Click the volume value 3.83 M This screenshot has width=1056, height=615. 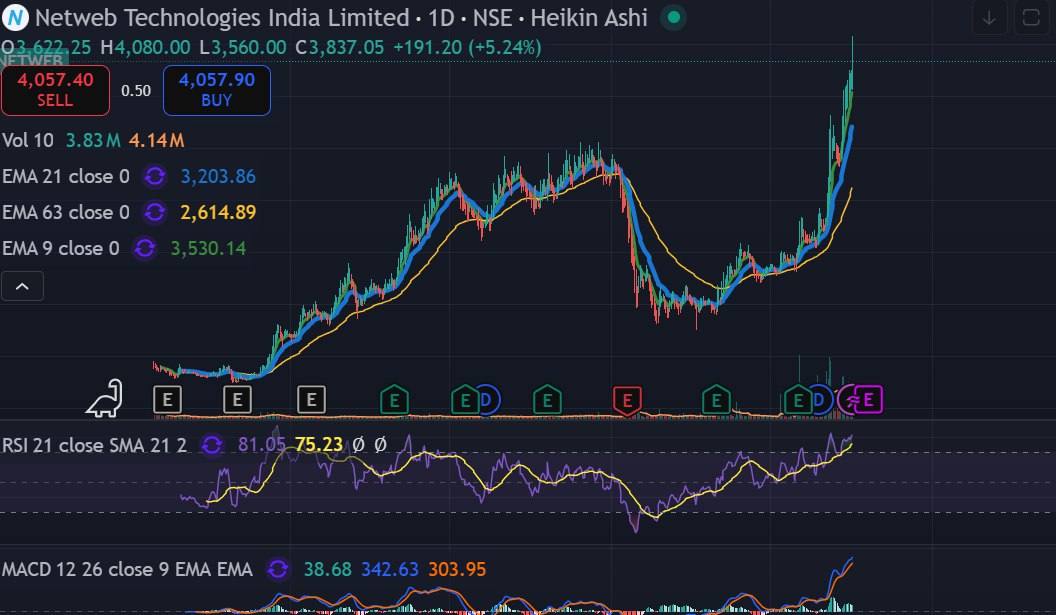tap(93, 140)
